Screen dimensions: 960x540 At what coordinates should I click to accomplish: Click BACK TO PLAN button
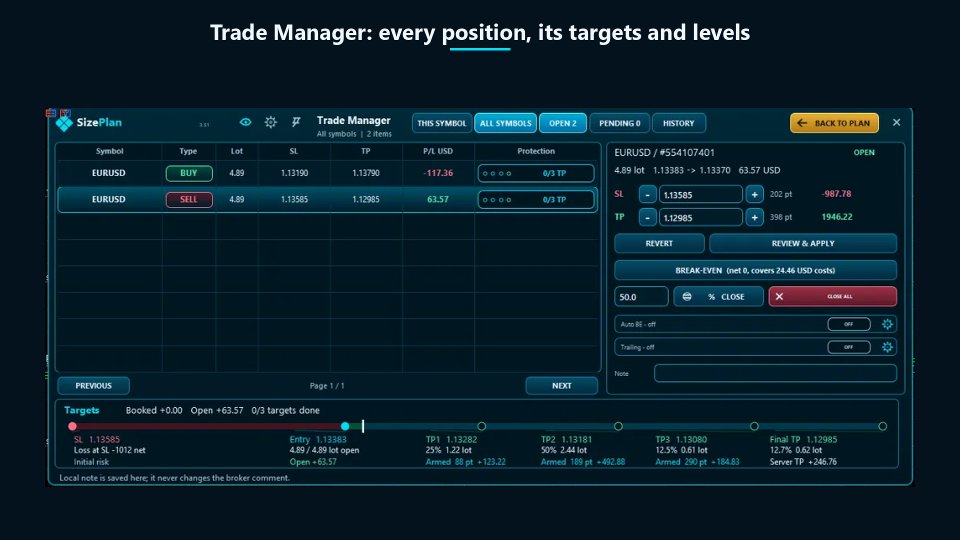[834, 123]
